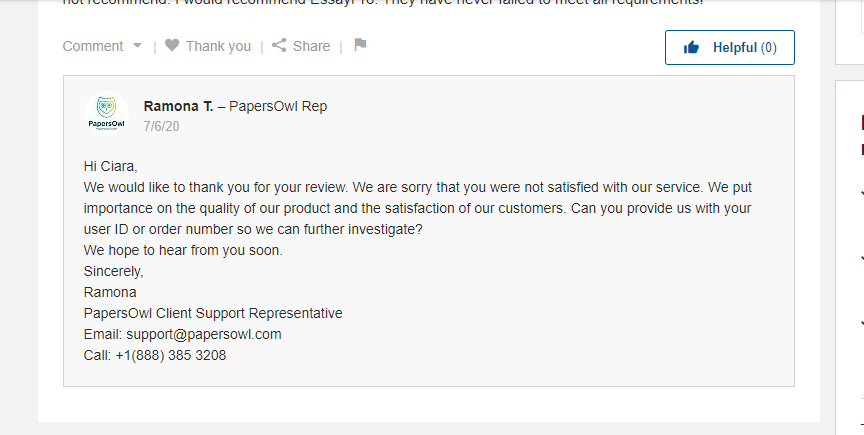Click the We hope to hear from you line
This screenshot has width=864, height=435.
point(183,250)
